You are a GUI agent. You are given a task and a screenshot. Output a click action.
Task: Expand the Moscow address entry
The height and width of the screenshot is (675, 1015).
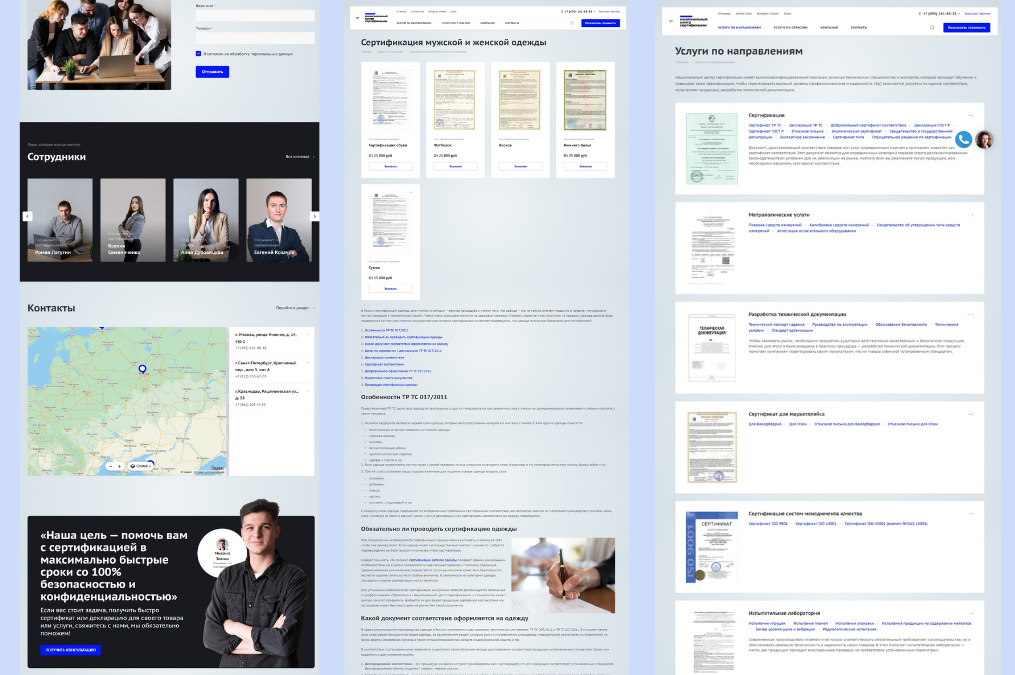(x=308, y=335)
